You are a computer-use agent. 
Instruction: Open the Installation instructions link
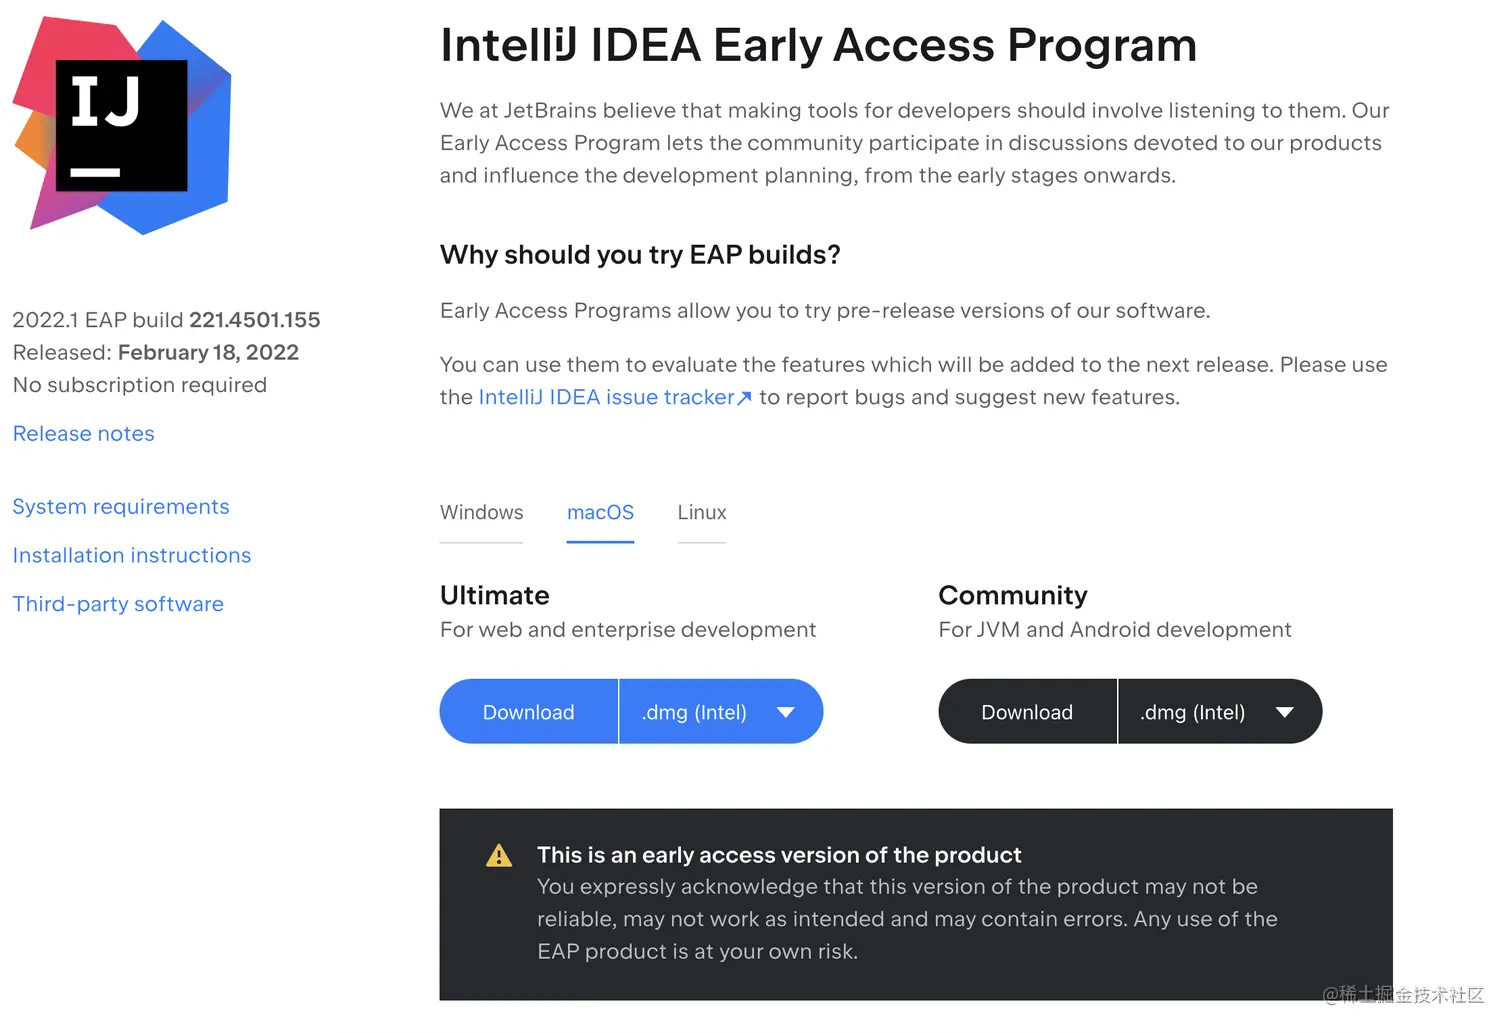132,556
